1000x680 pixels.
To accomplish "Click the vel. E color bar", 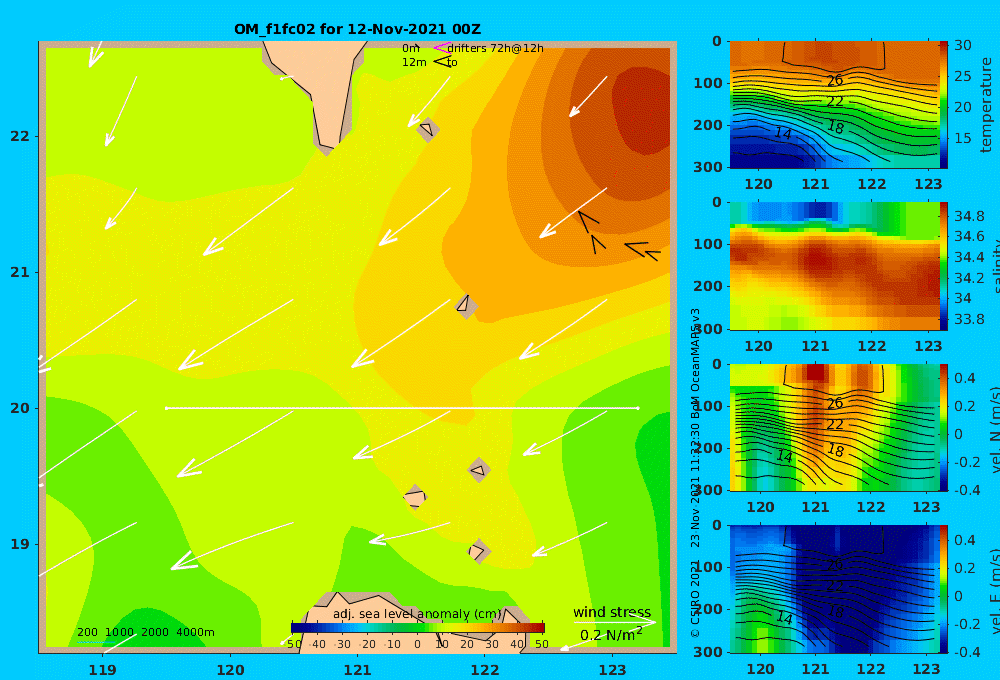I will 943,589.
